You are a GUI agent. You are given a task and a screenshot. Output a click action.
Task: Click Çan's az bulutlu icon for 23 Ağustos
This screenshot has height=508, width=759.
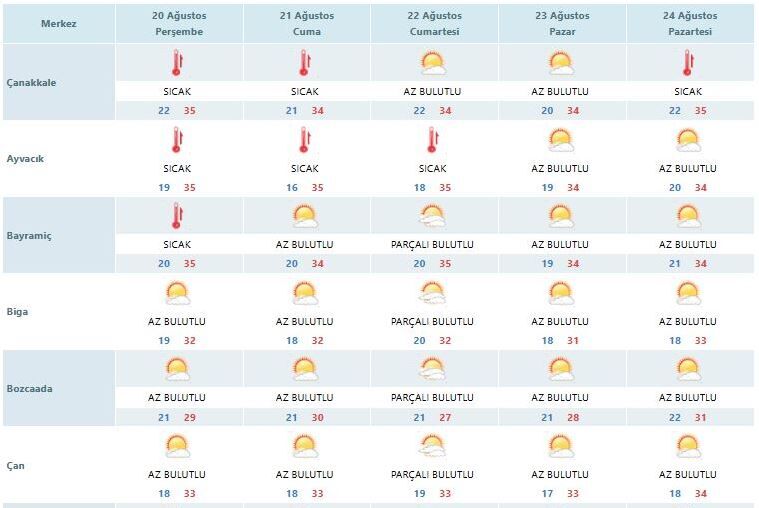tap(561, 446)
